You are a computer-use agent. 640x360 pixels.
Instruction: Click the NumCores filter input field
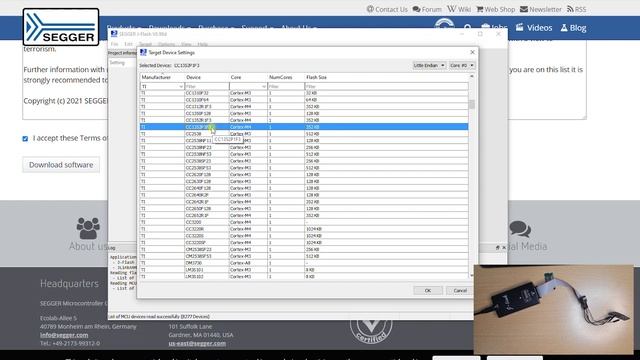point(286,87)
